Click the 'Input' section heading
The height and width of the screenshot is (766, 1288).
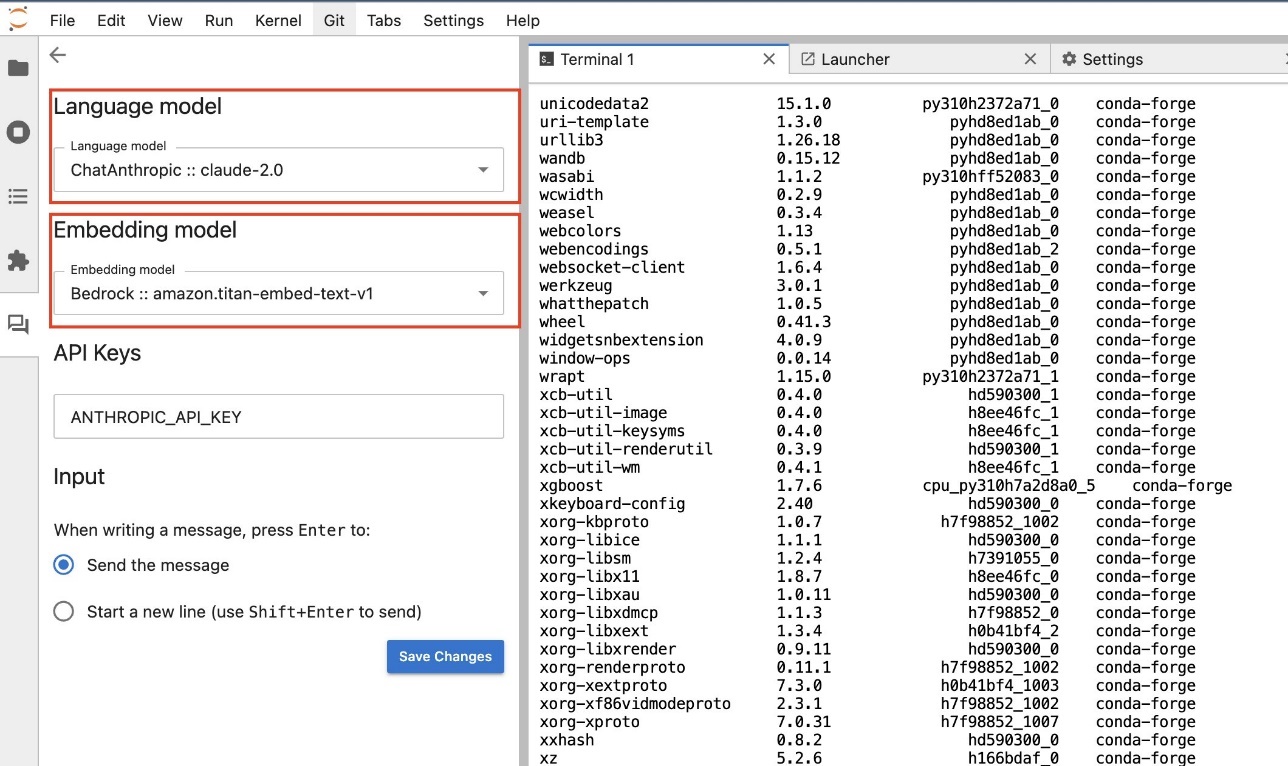pyautogui.click(x=79, y=476)
